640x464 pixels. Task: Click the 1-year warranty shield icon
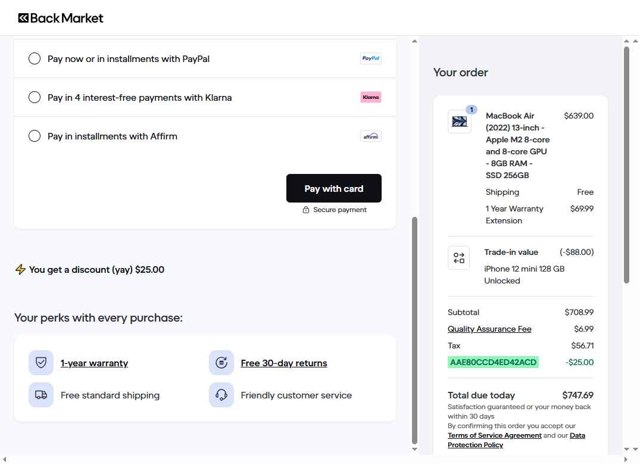[41, 363]
